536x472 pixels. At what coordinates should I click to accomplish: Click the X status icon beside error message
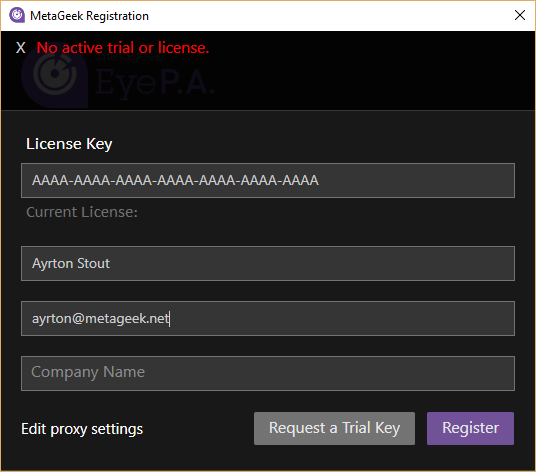coord(21,48)
